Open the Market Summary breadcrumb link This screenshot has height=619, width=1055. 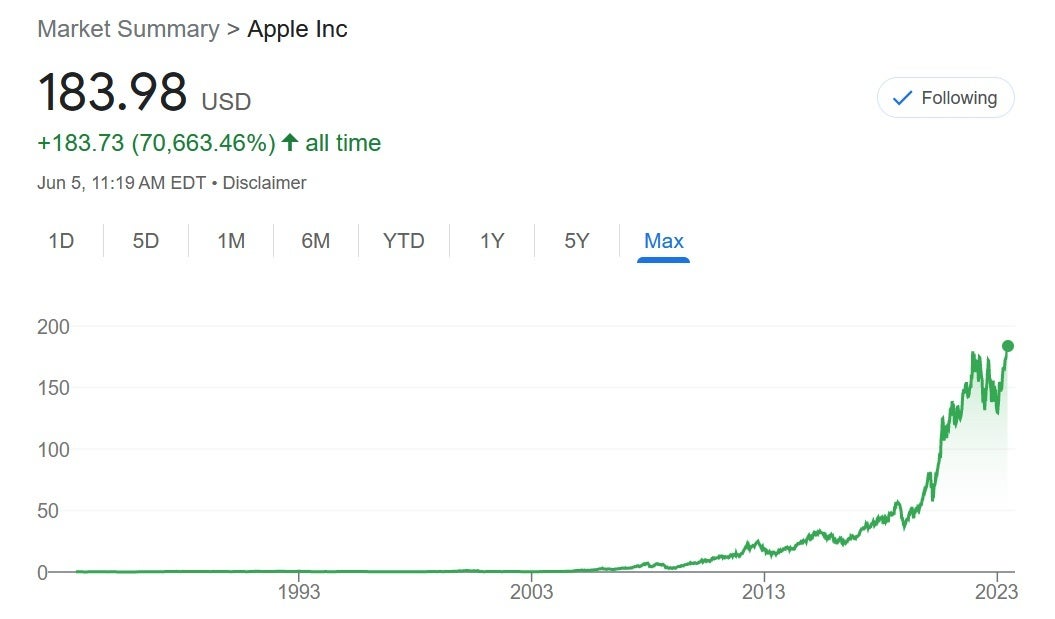(128, 29)
